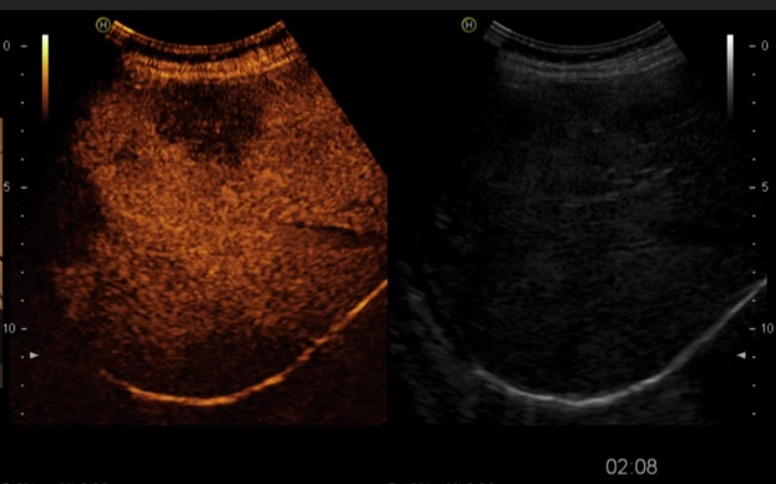Click the 02:08 contrast timer
The image size is (776, 484).
(631, 467)
